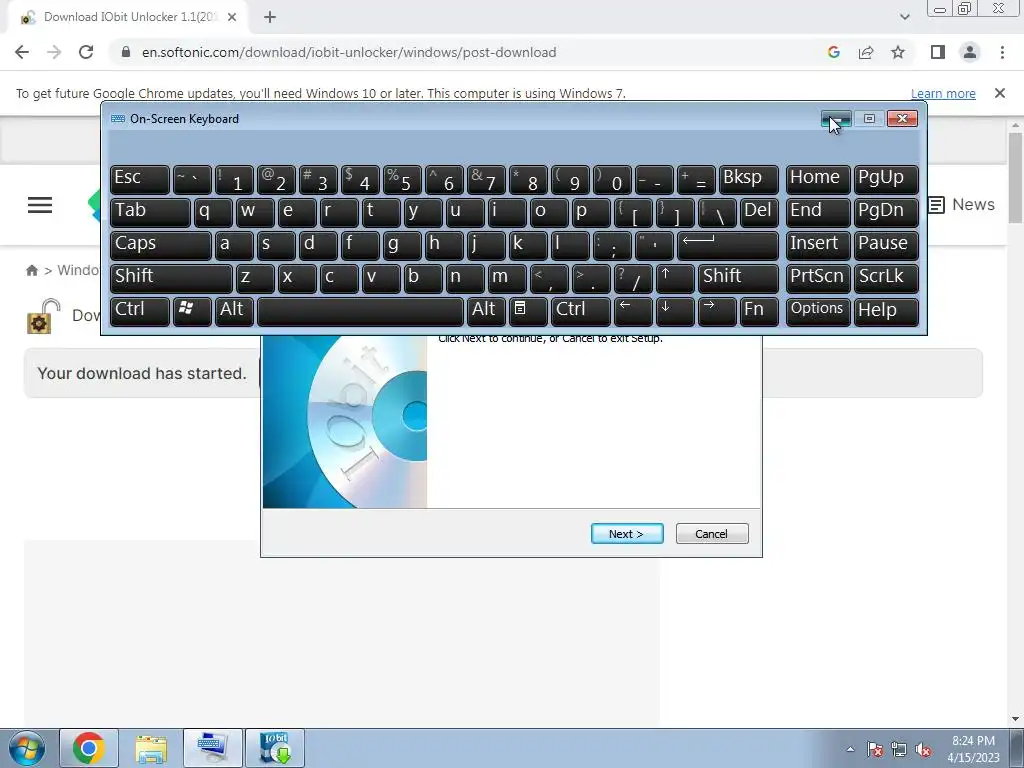Click Next in IObit setup
This screenshot has width=1024, height=768.
point(627,534)
